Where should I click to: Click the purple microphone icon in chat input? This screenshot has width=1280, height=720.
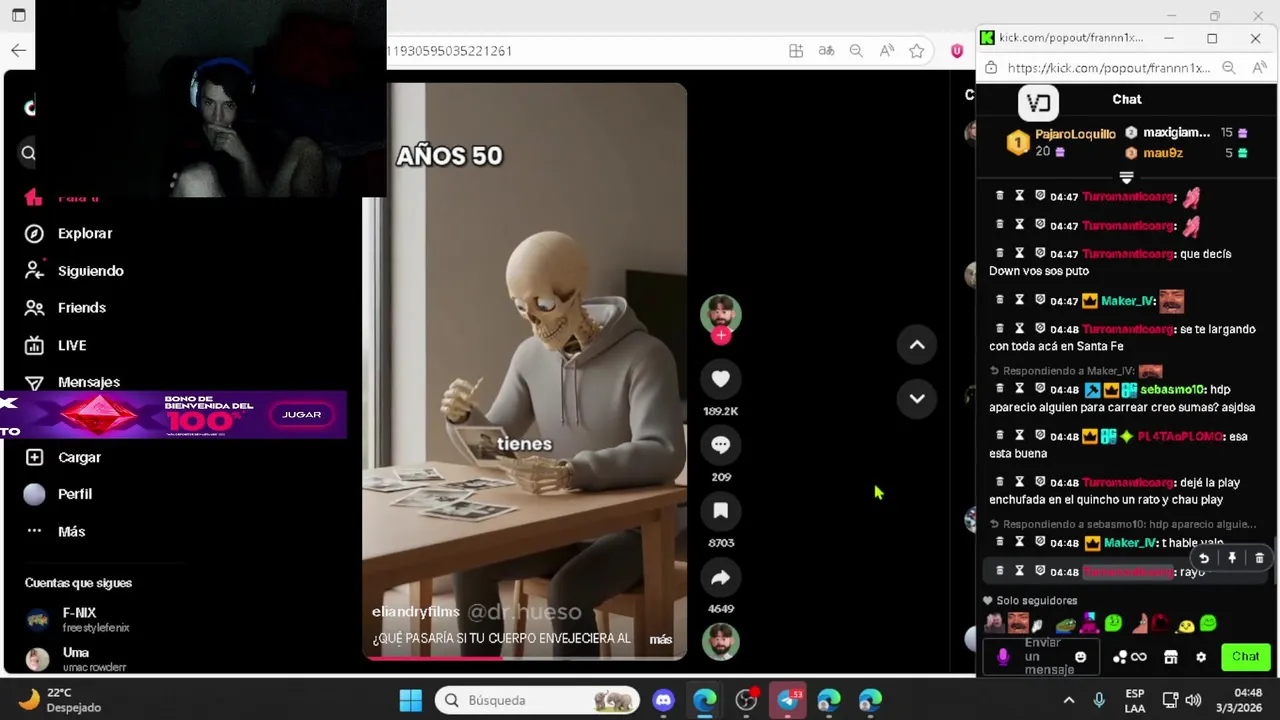pyautogui.click(x=1002, y=657)
